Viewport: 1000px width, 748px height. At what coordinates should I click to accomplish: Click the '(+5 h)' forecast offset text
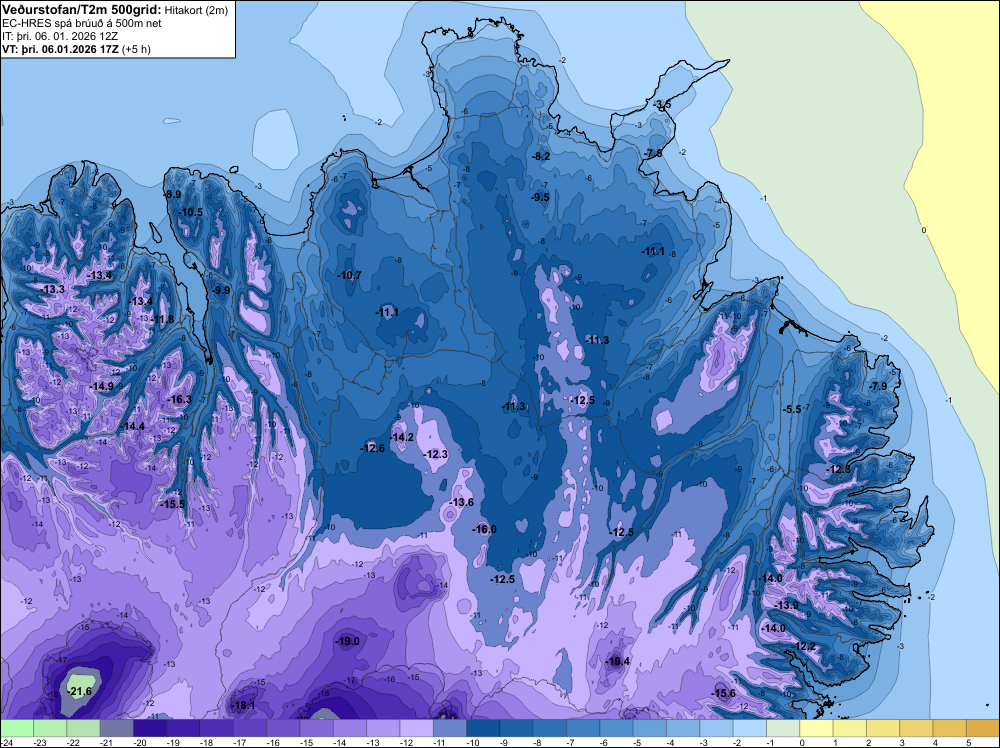pyautogui.click(x=136, y=49)
